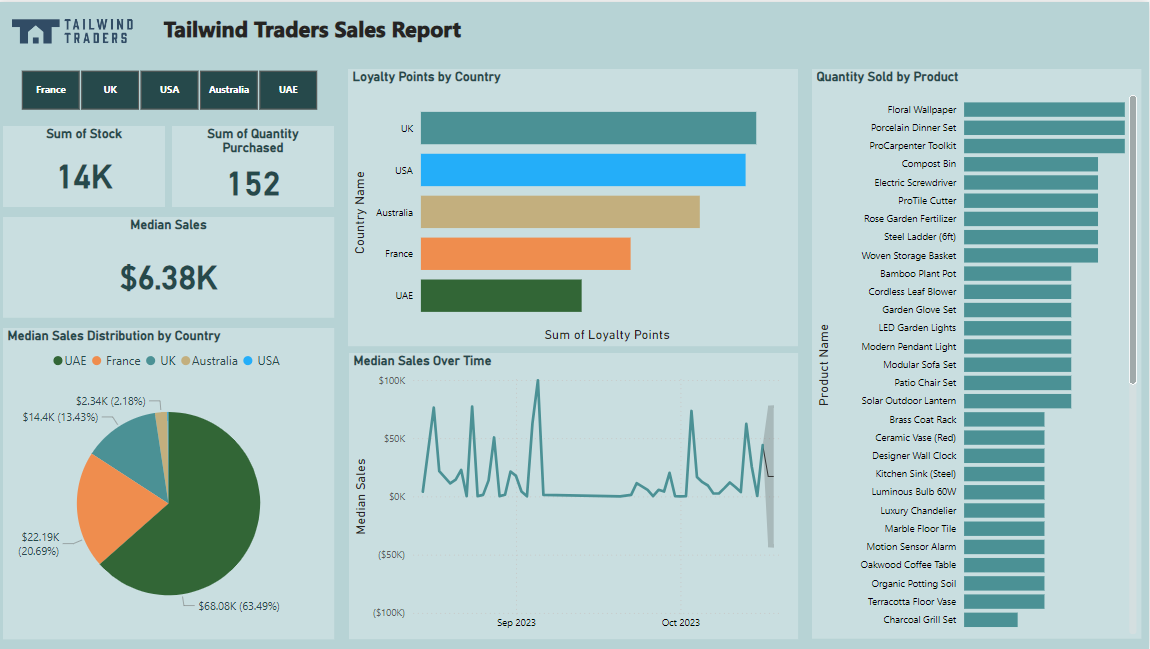Click the Brass Coat Rack label
The image size is (1150, 649).
[923, 419]
